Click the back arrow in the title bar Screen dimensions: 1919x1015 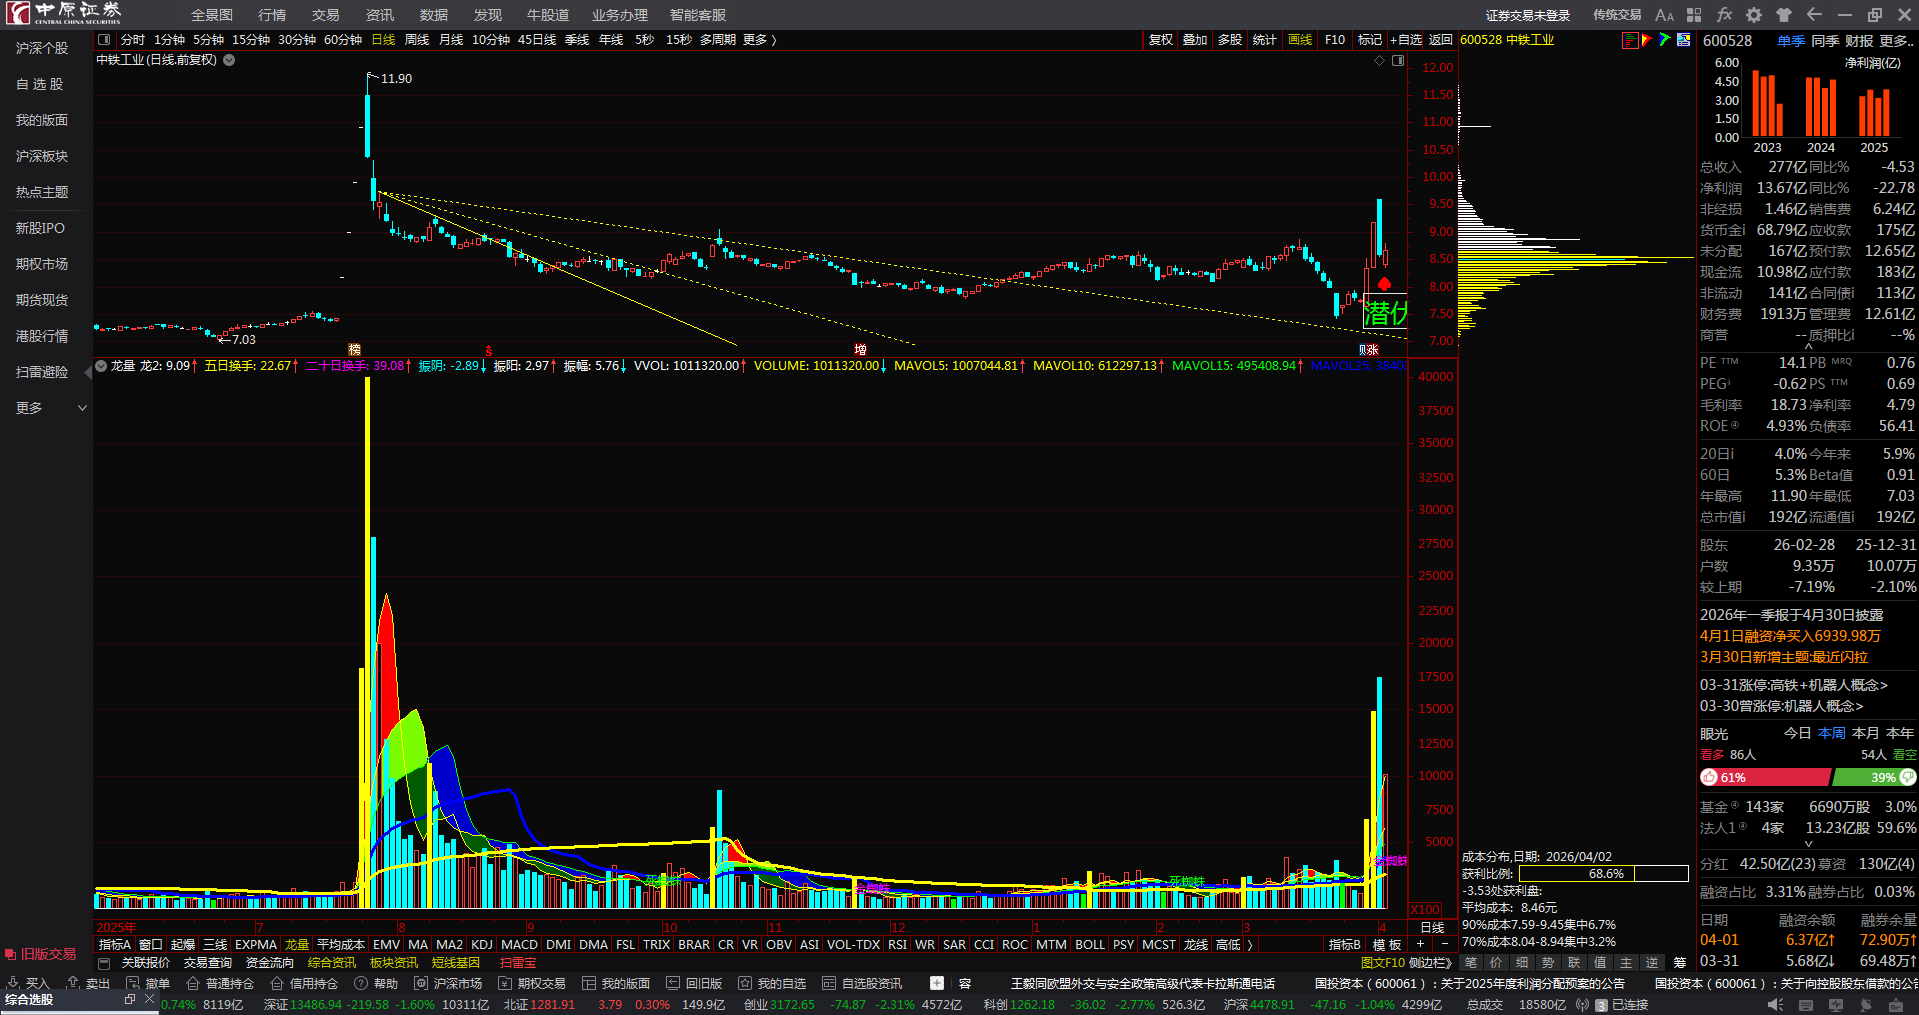(1814, 15)
